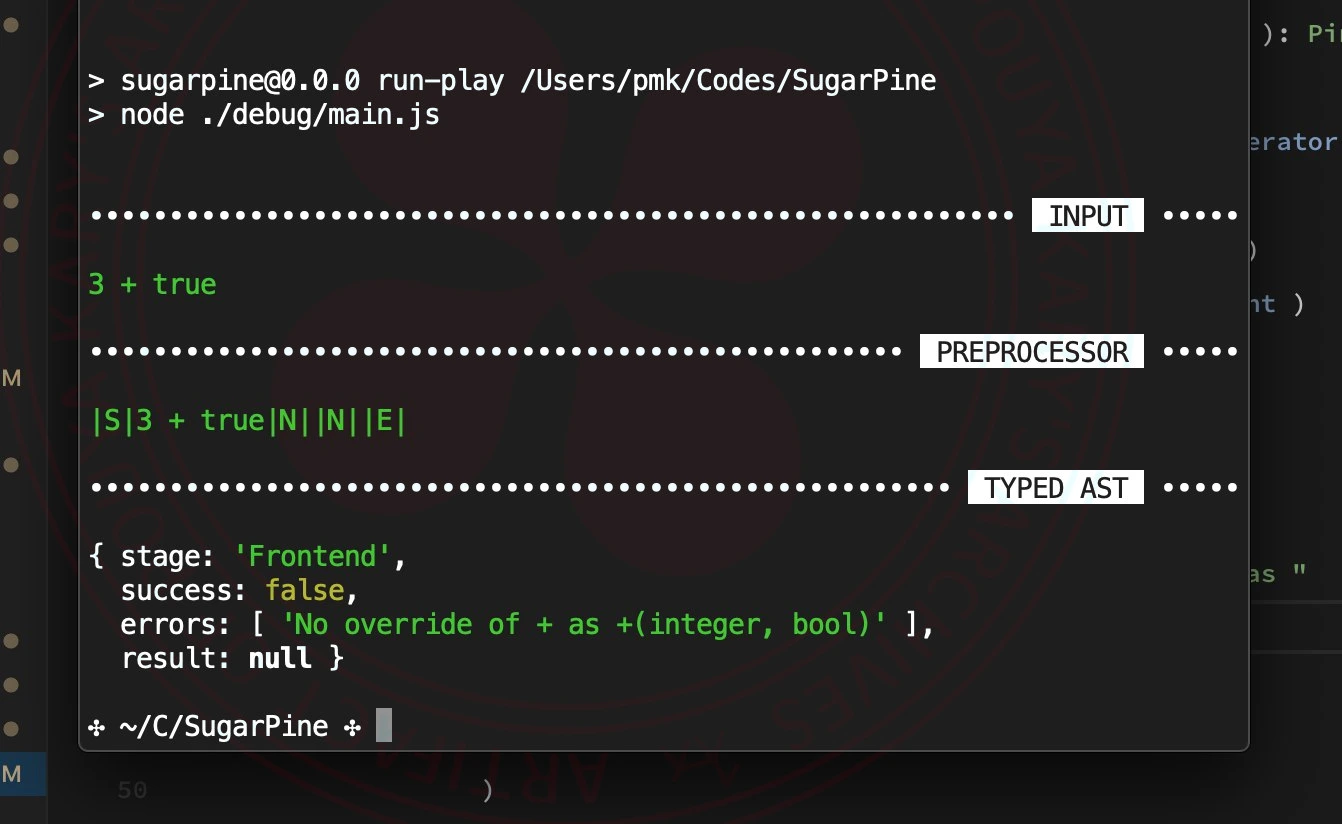Click the dot marker just above the upper M badge
Image resolution: width=1342 pixels, height=824 pixels.
pos(12,243)
